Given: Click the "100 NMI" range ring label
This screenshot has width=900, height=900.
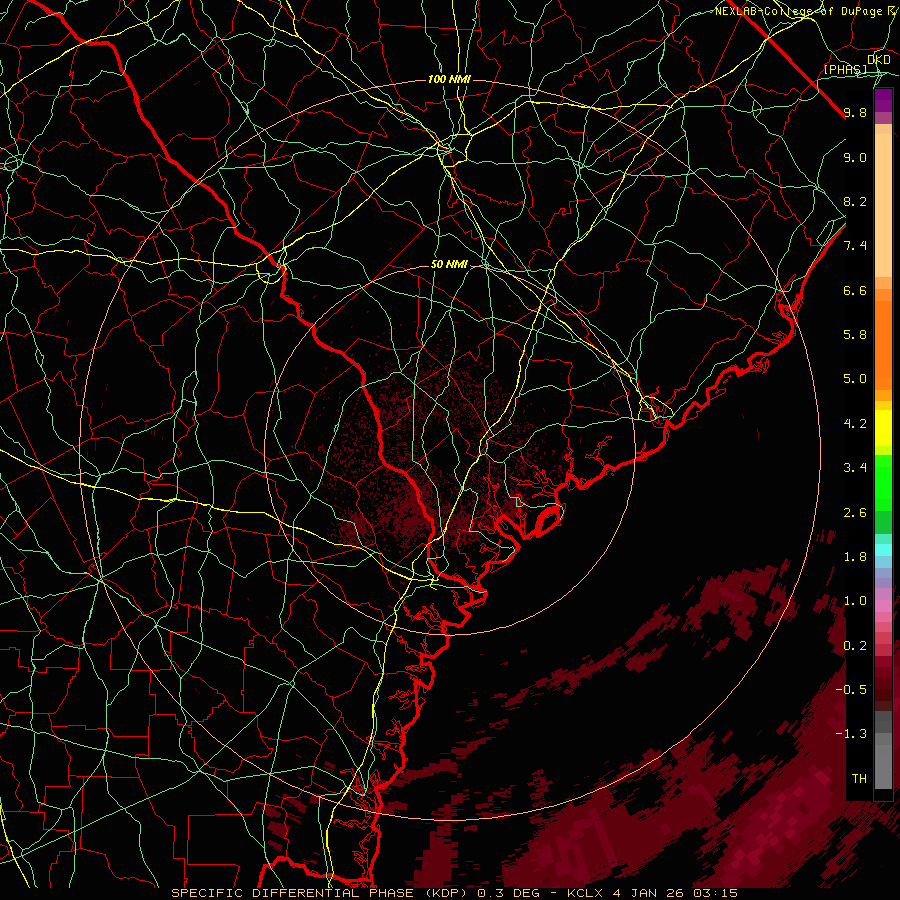Looking at the screenshot, I should pyautogui.click(x=449, y=79).
